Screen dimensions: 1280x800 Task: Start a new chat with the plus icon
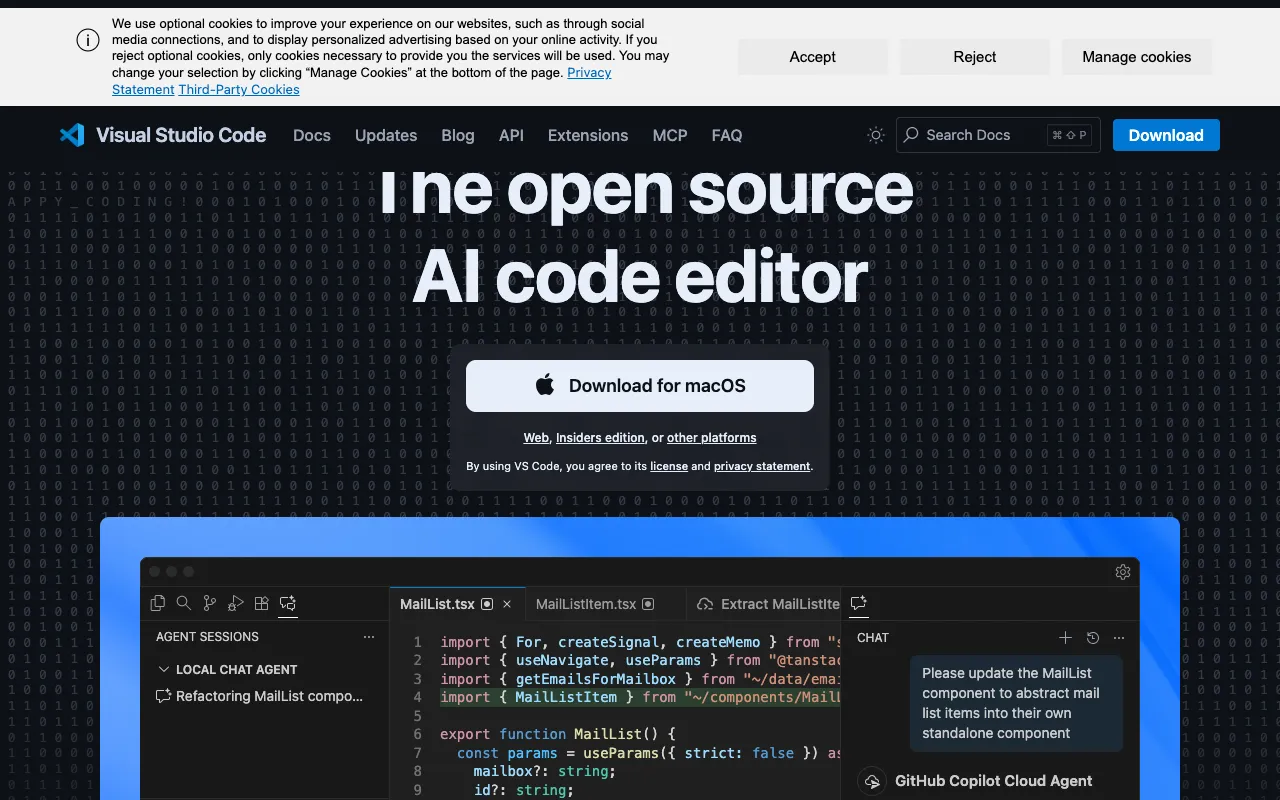[1066, 638]
